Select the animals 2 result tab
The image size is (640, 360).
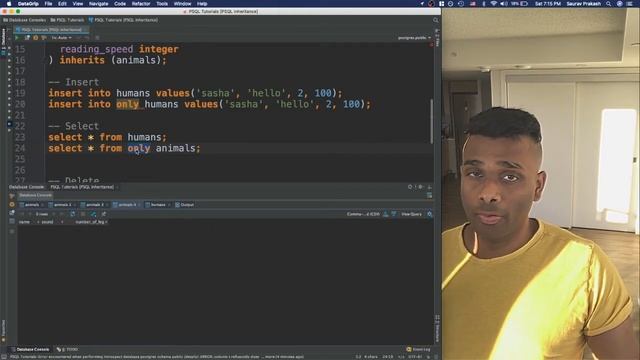coord(94,205)
